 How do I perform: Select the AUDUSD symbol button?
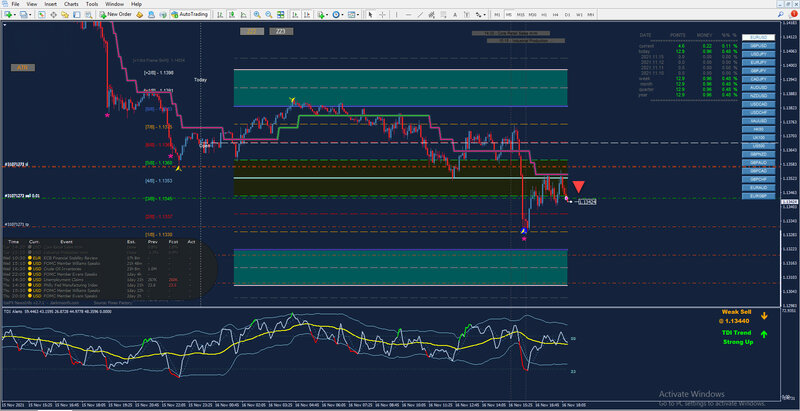(x=758, y=87)
